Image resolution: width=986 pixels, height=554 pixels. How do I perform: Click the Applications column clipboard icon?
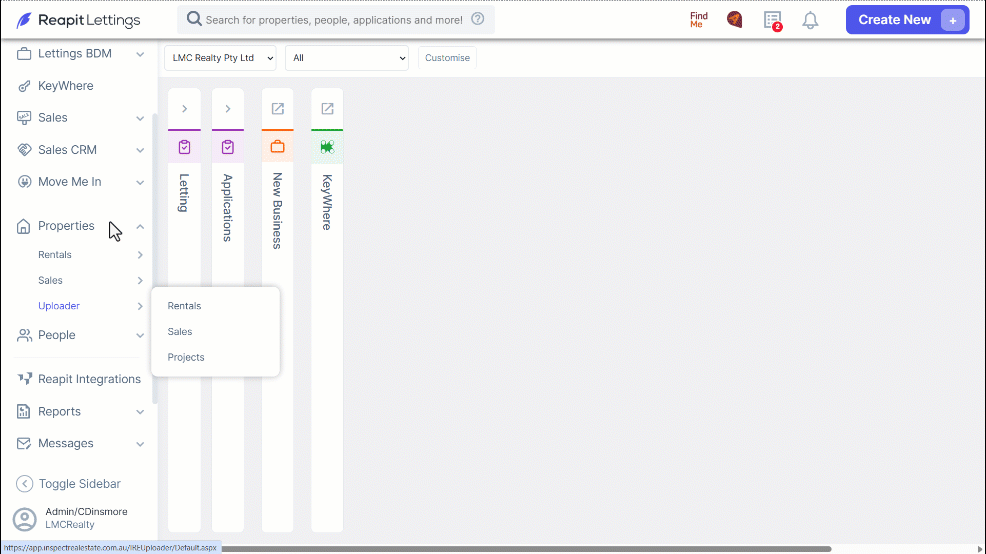pyautogui.click(x=228, y=147)
